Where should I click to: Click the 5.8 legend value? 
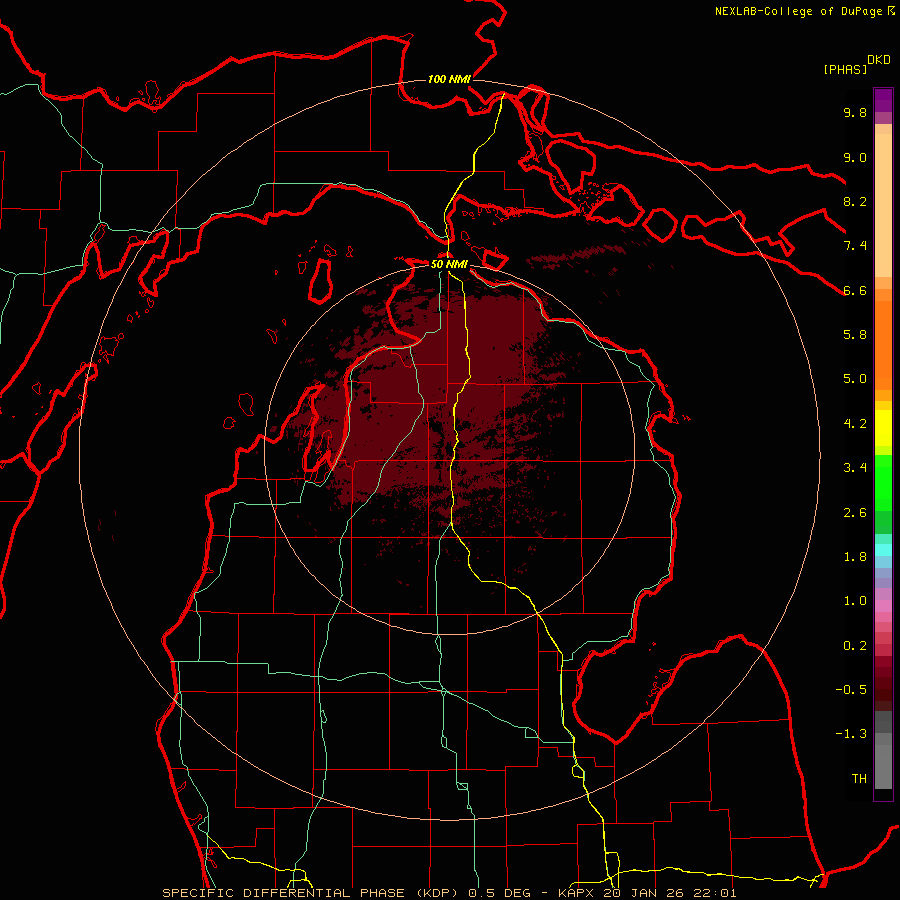point(855,335)
